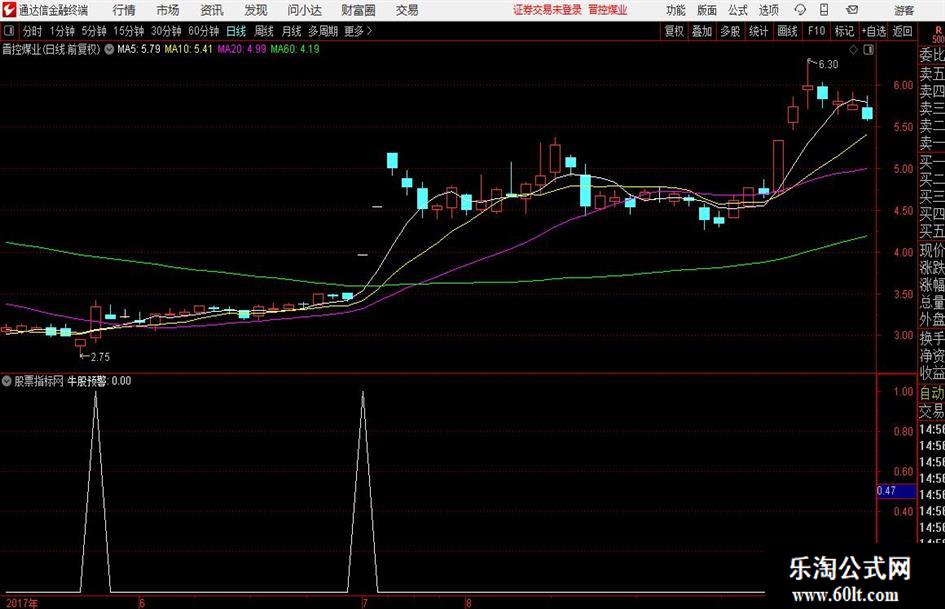Click the MA10: 5.41 indicator label
This screenshot has width=945, height=609.
pyautogui.click(x=189, y=49)
